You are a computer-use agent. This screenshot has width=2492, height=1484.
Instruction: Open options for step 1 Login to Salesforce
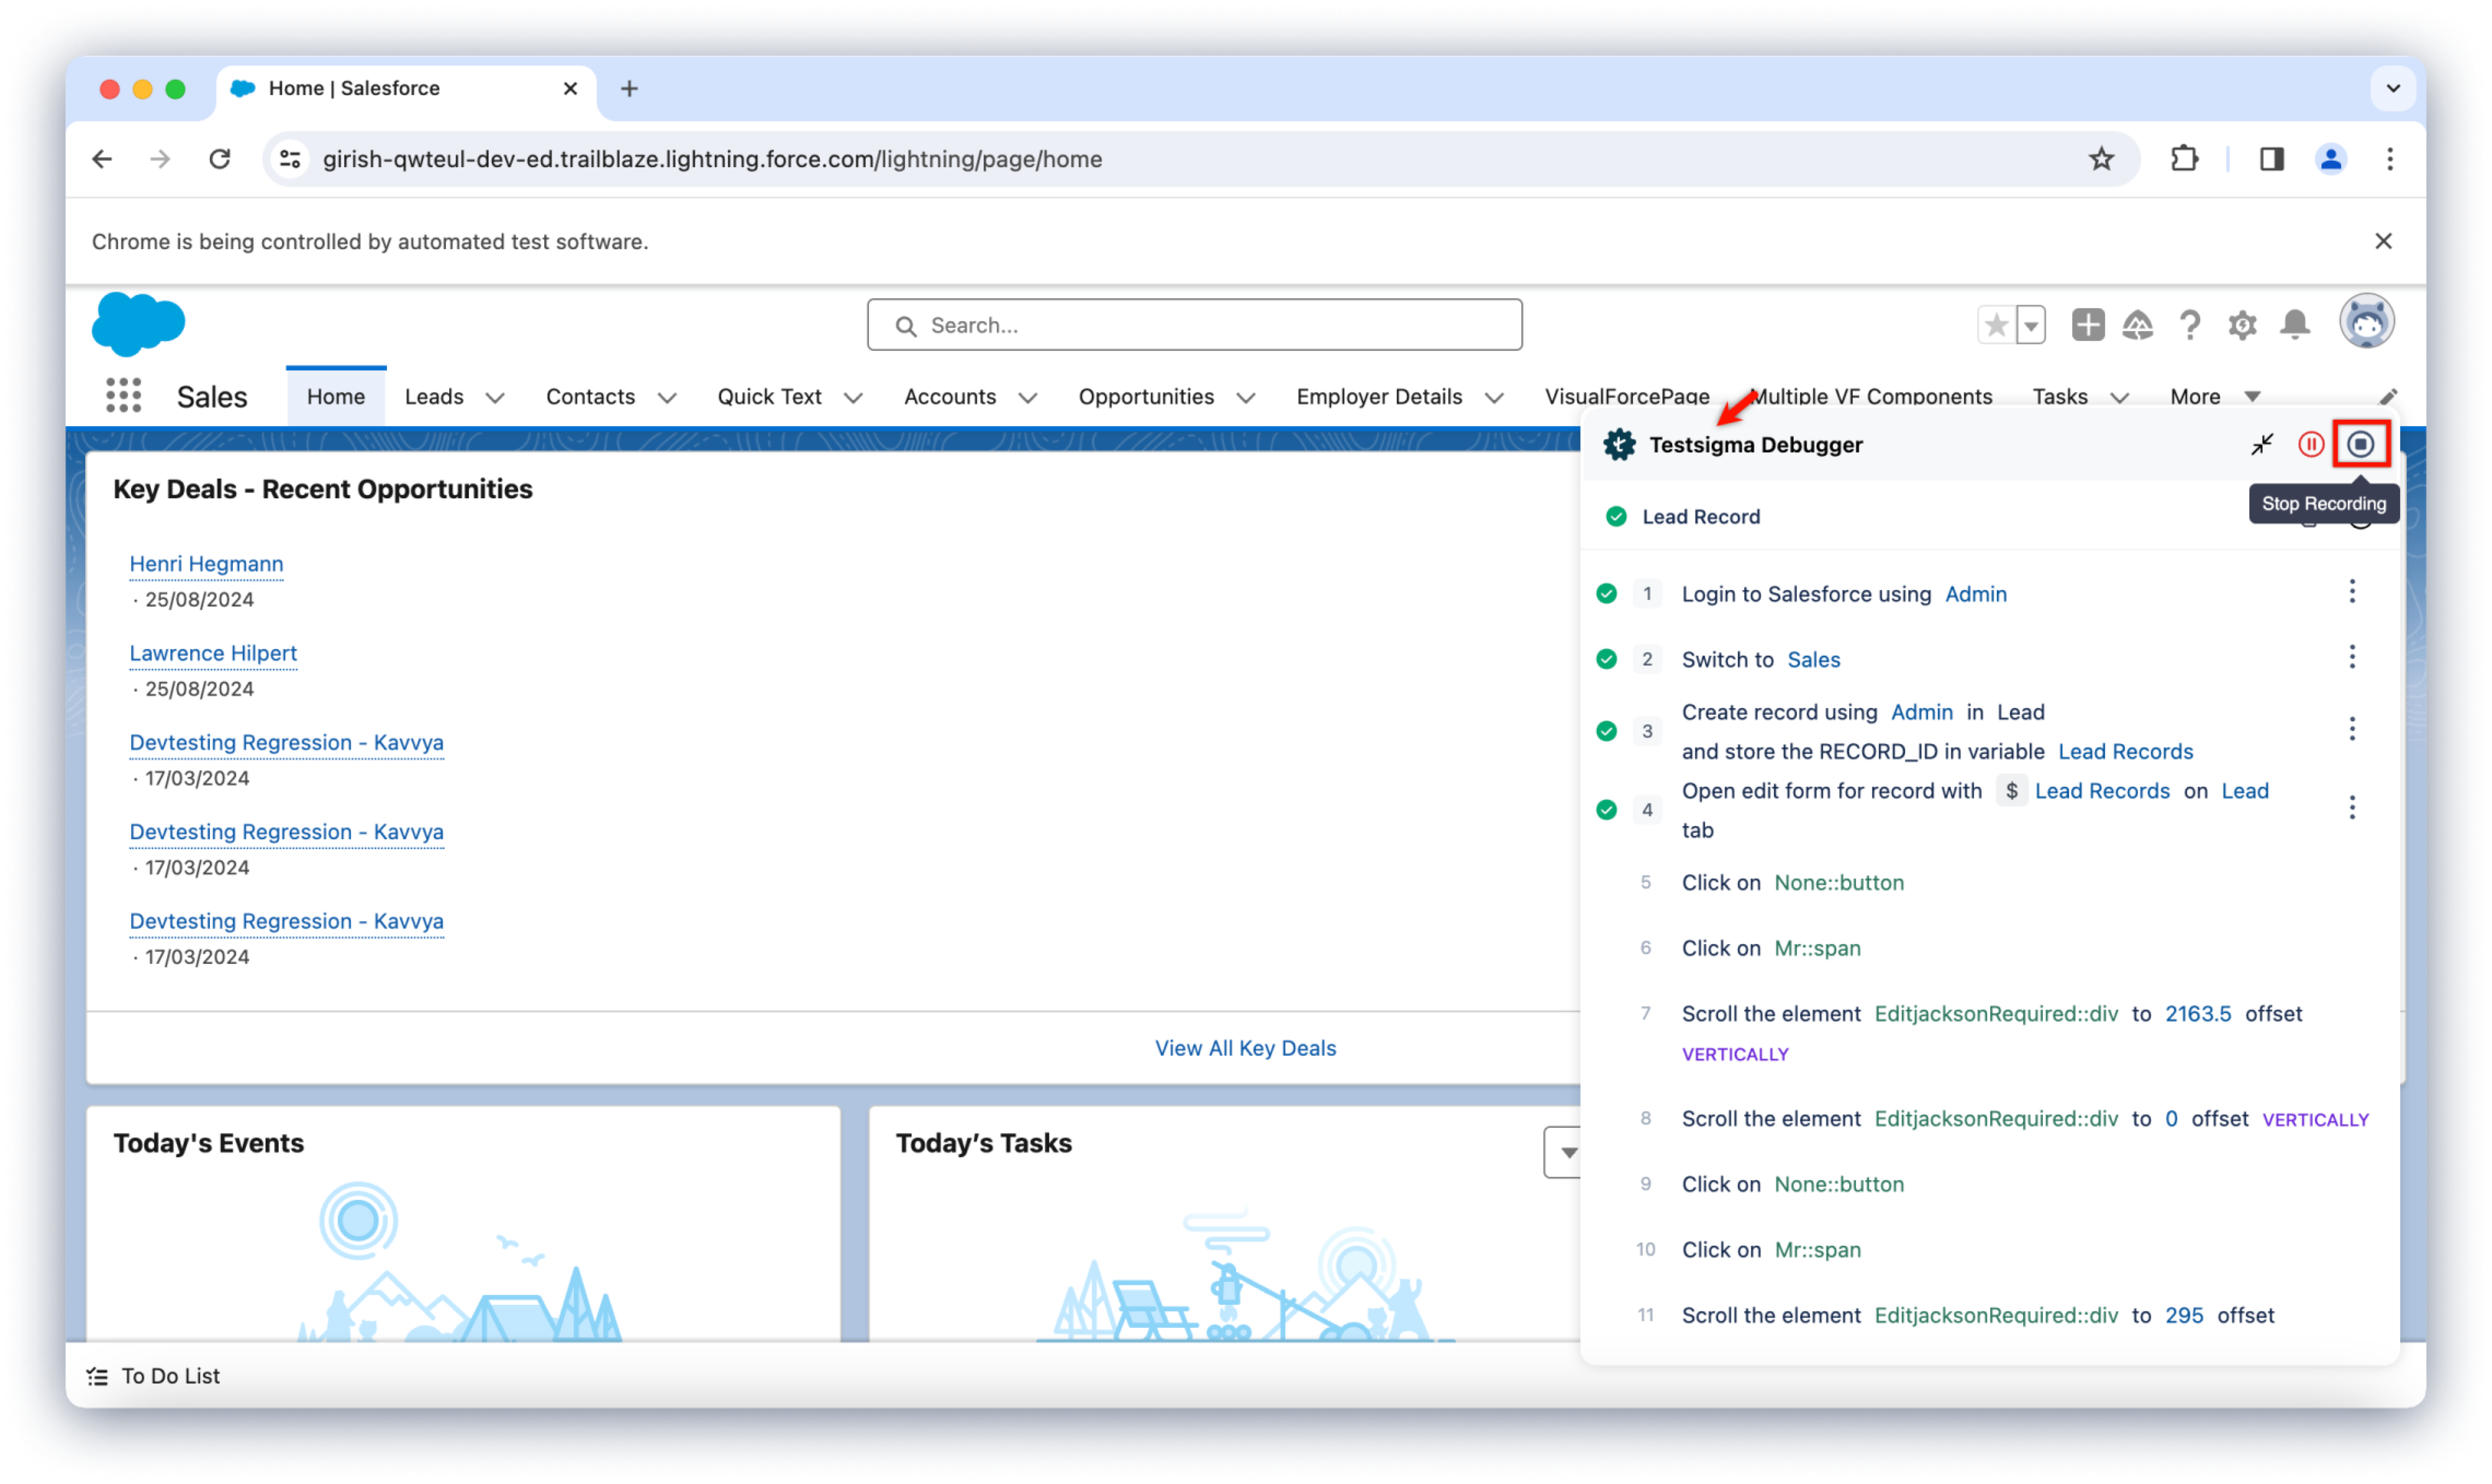point(2352,592)
